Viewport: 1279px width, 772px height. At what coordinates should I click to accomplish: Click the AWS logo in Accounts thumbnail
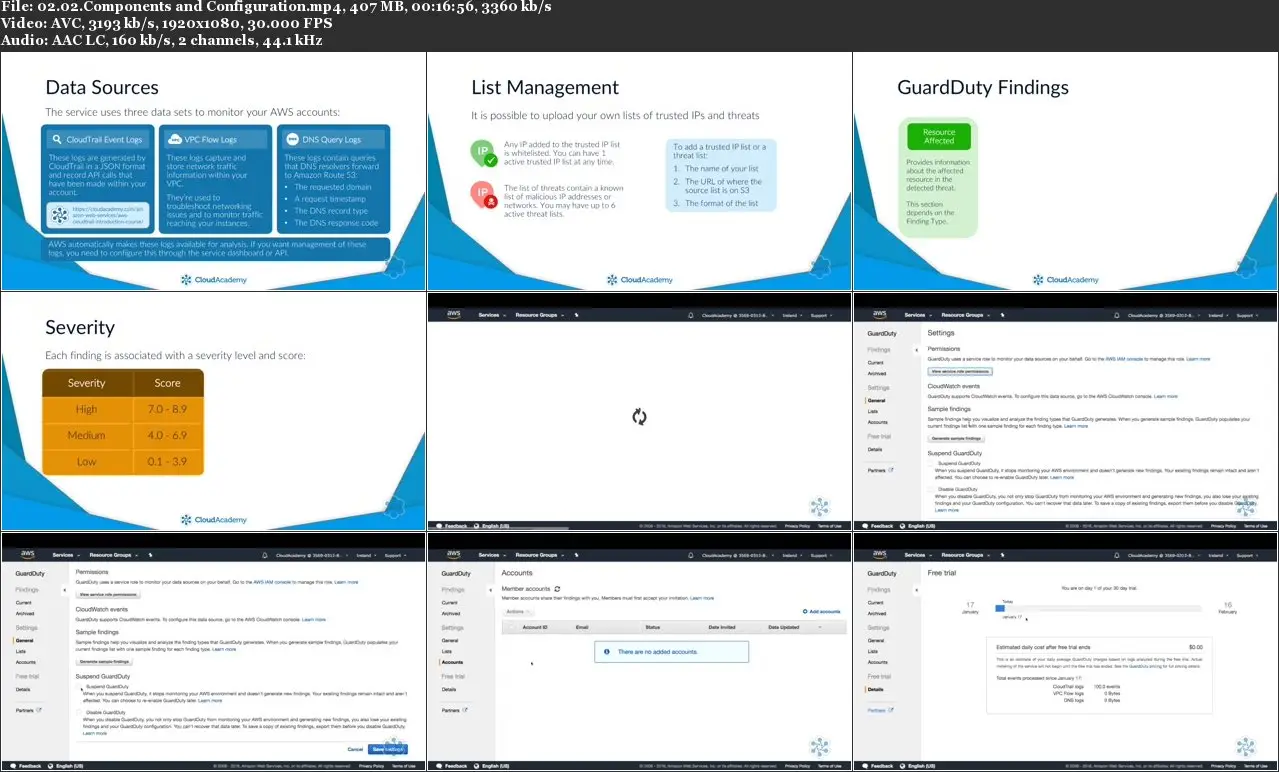(x=453, y=554)
